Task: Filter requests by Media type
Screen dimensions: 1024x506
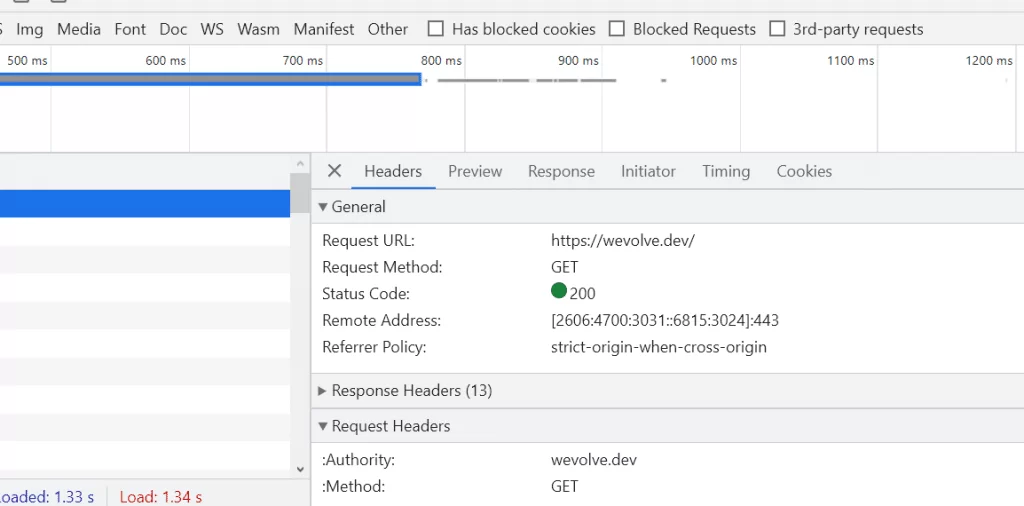Action: tap(78, 29)
